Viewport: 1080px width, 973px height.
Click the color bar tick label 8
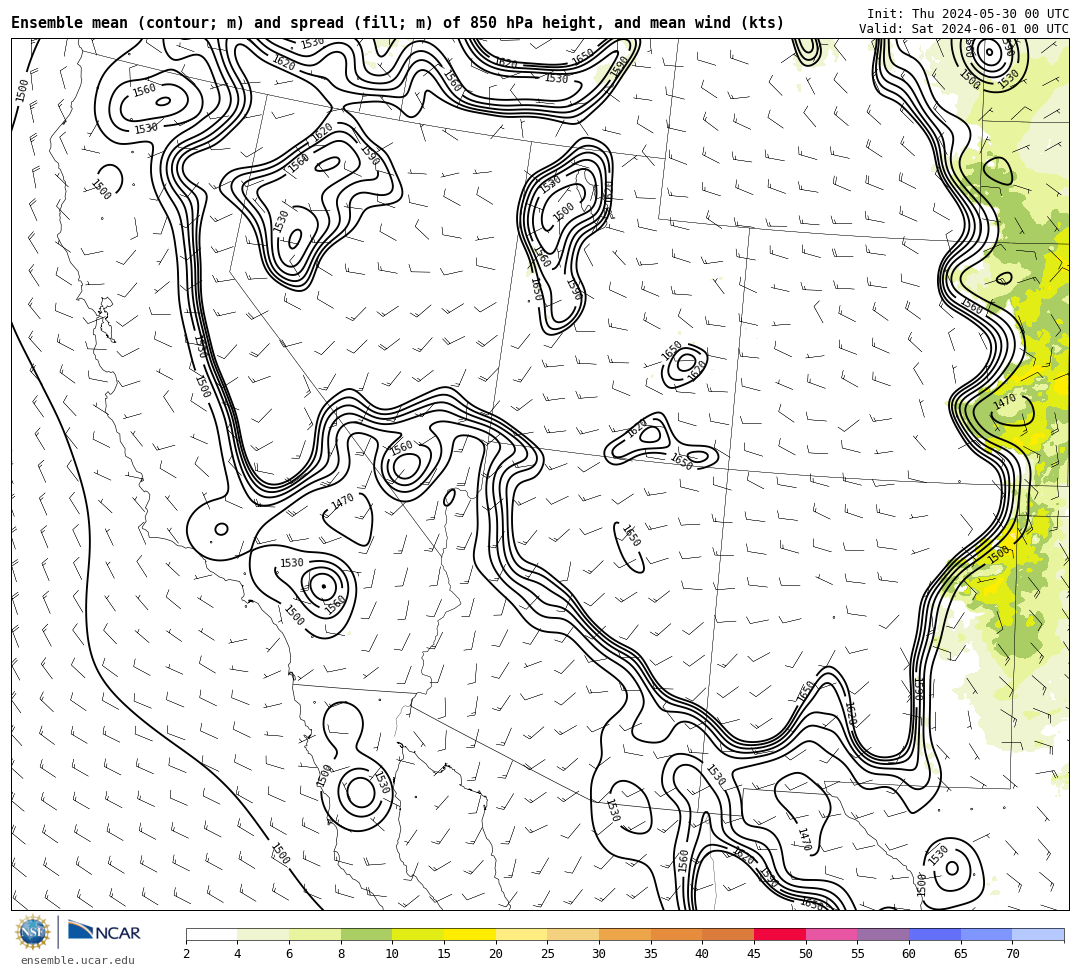pos(341,954)
